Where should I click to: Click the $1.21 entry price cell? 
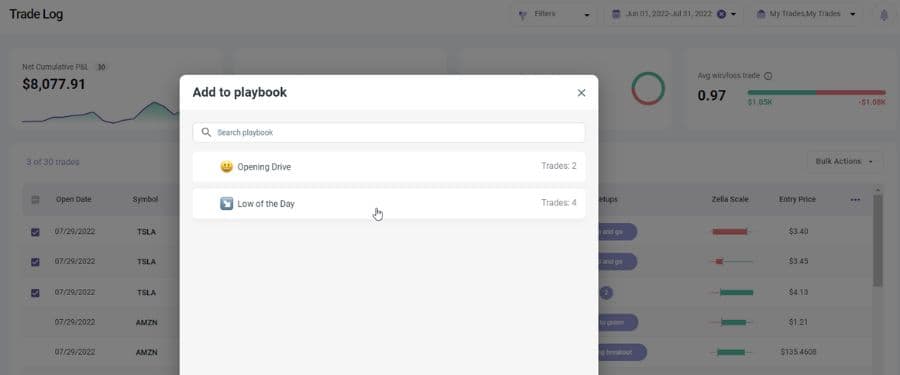pyautogui.click(x=798, y=322)
